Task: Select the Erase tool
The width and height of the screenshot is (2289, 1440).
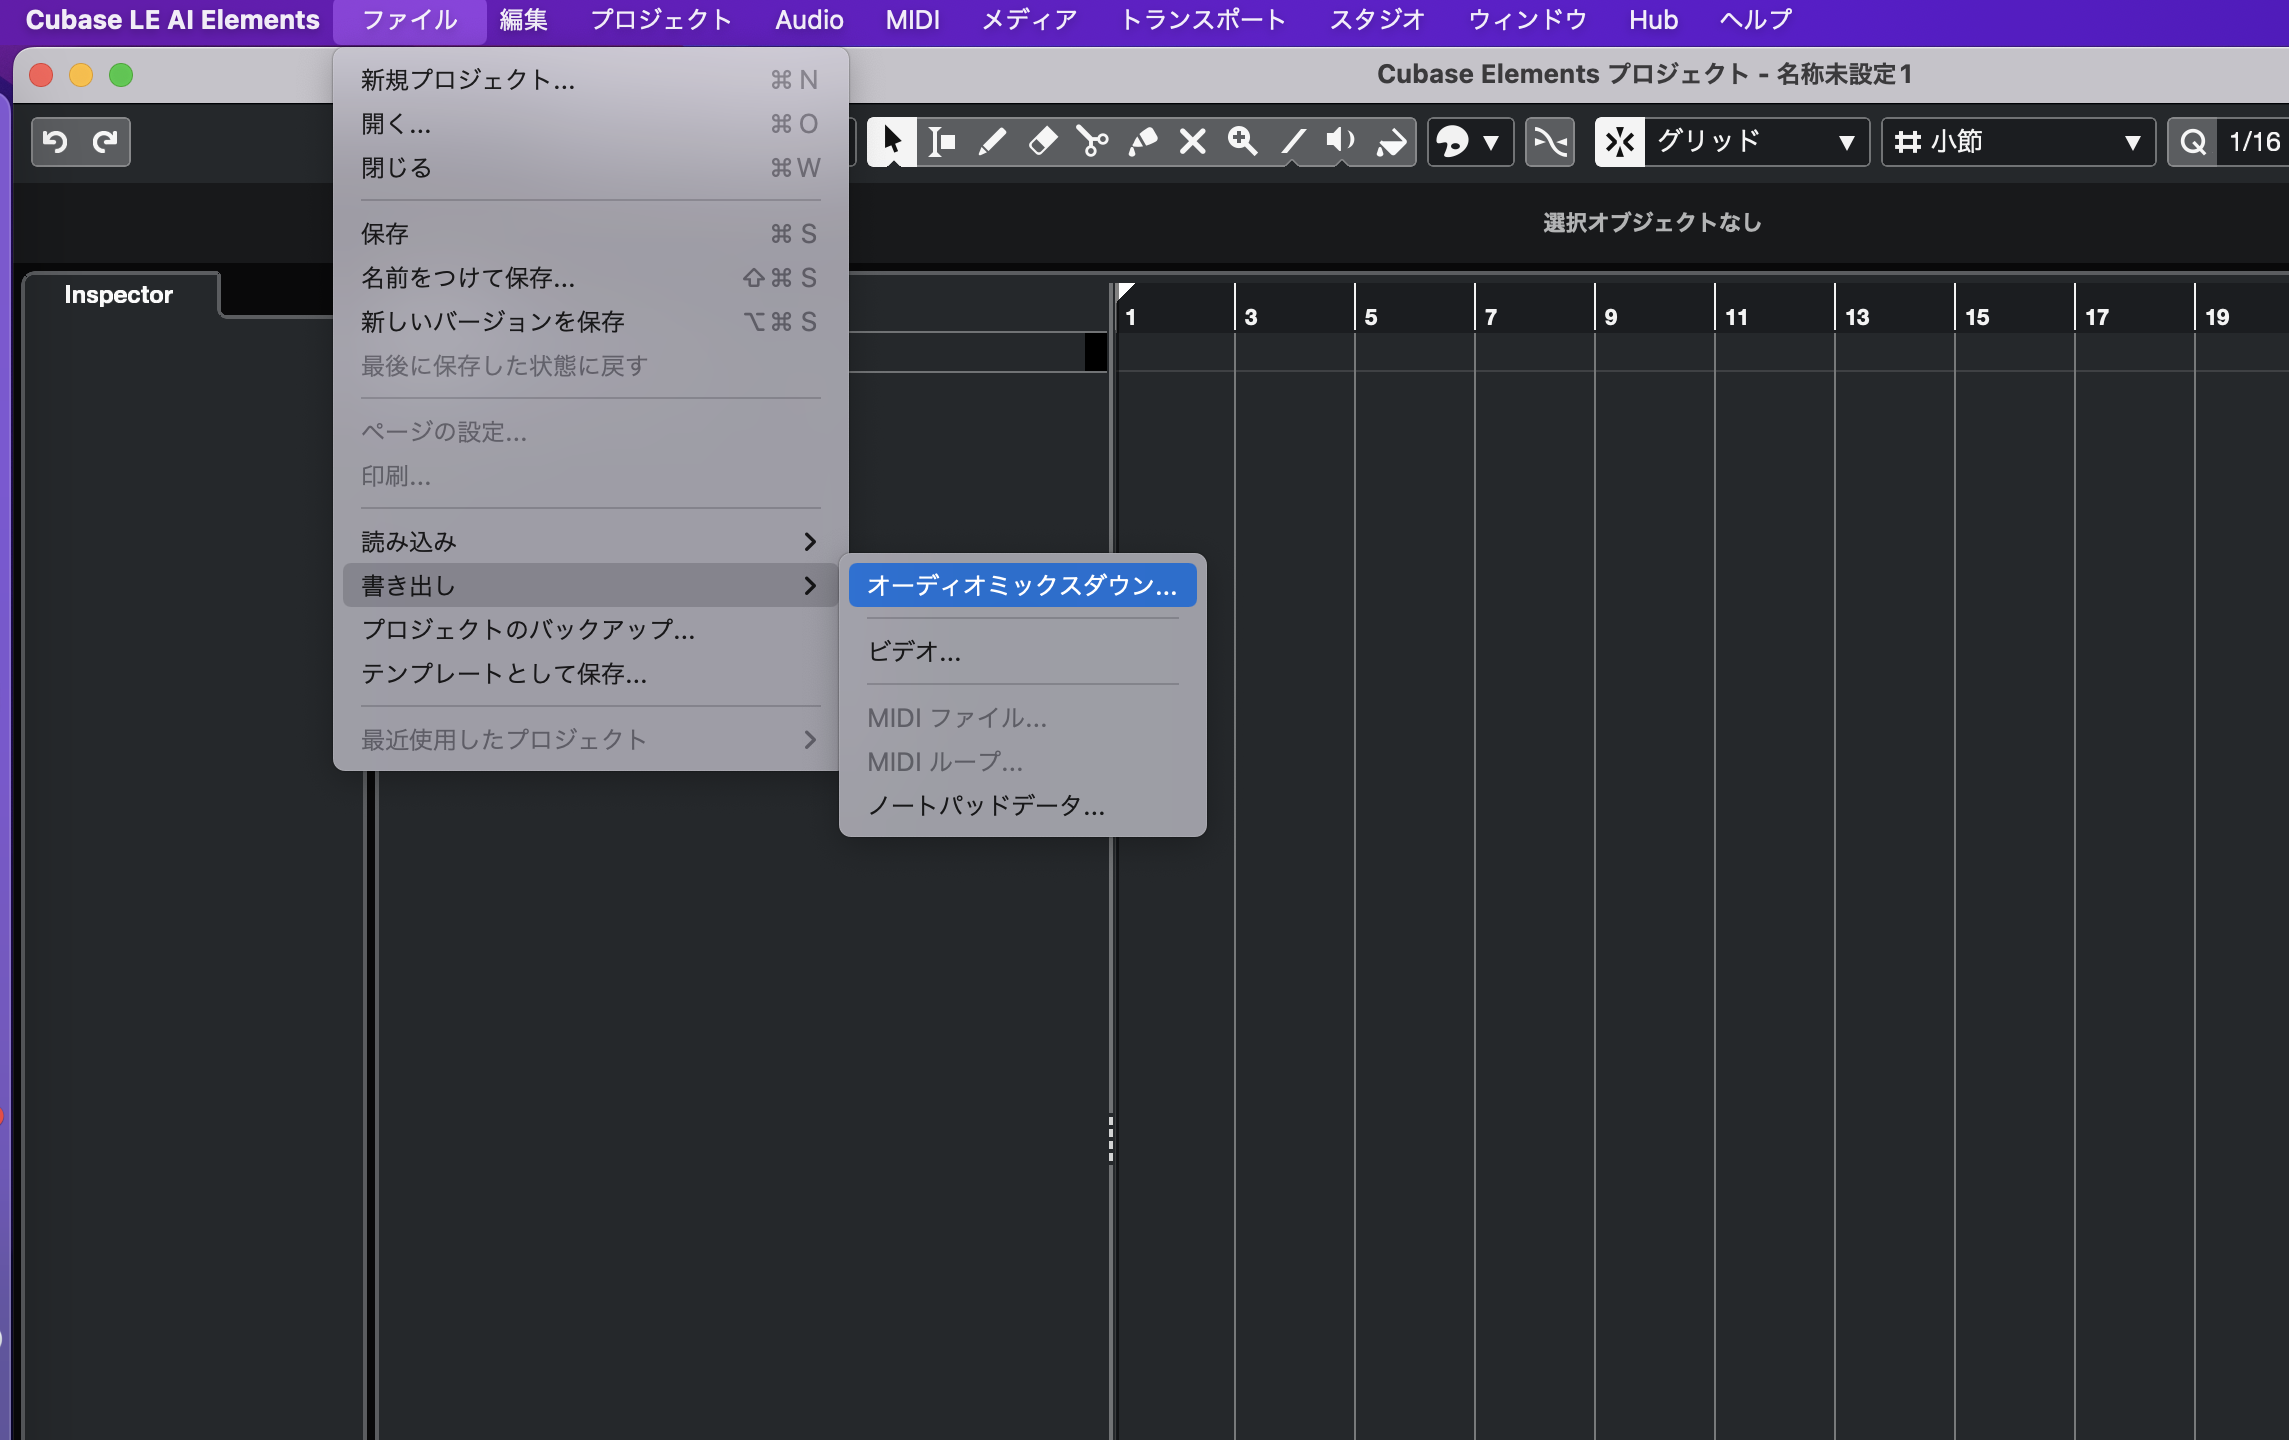Action: [1042, 142]
